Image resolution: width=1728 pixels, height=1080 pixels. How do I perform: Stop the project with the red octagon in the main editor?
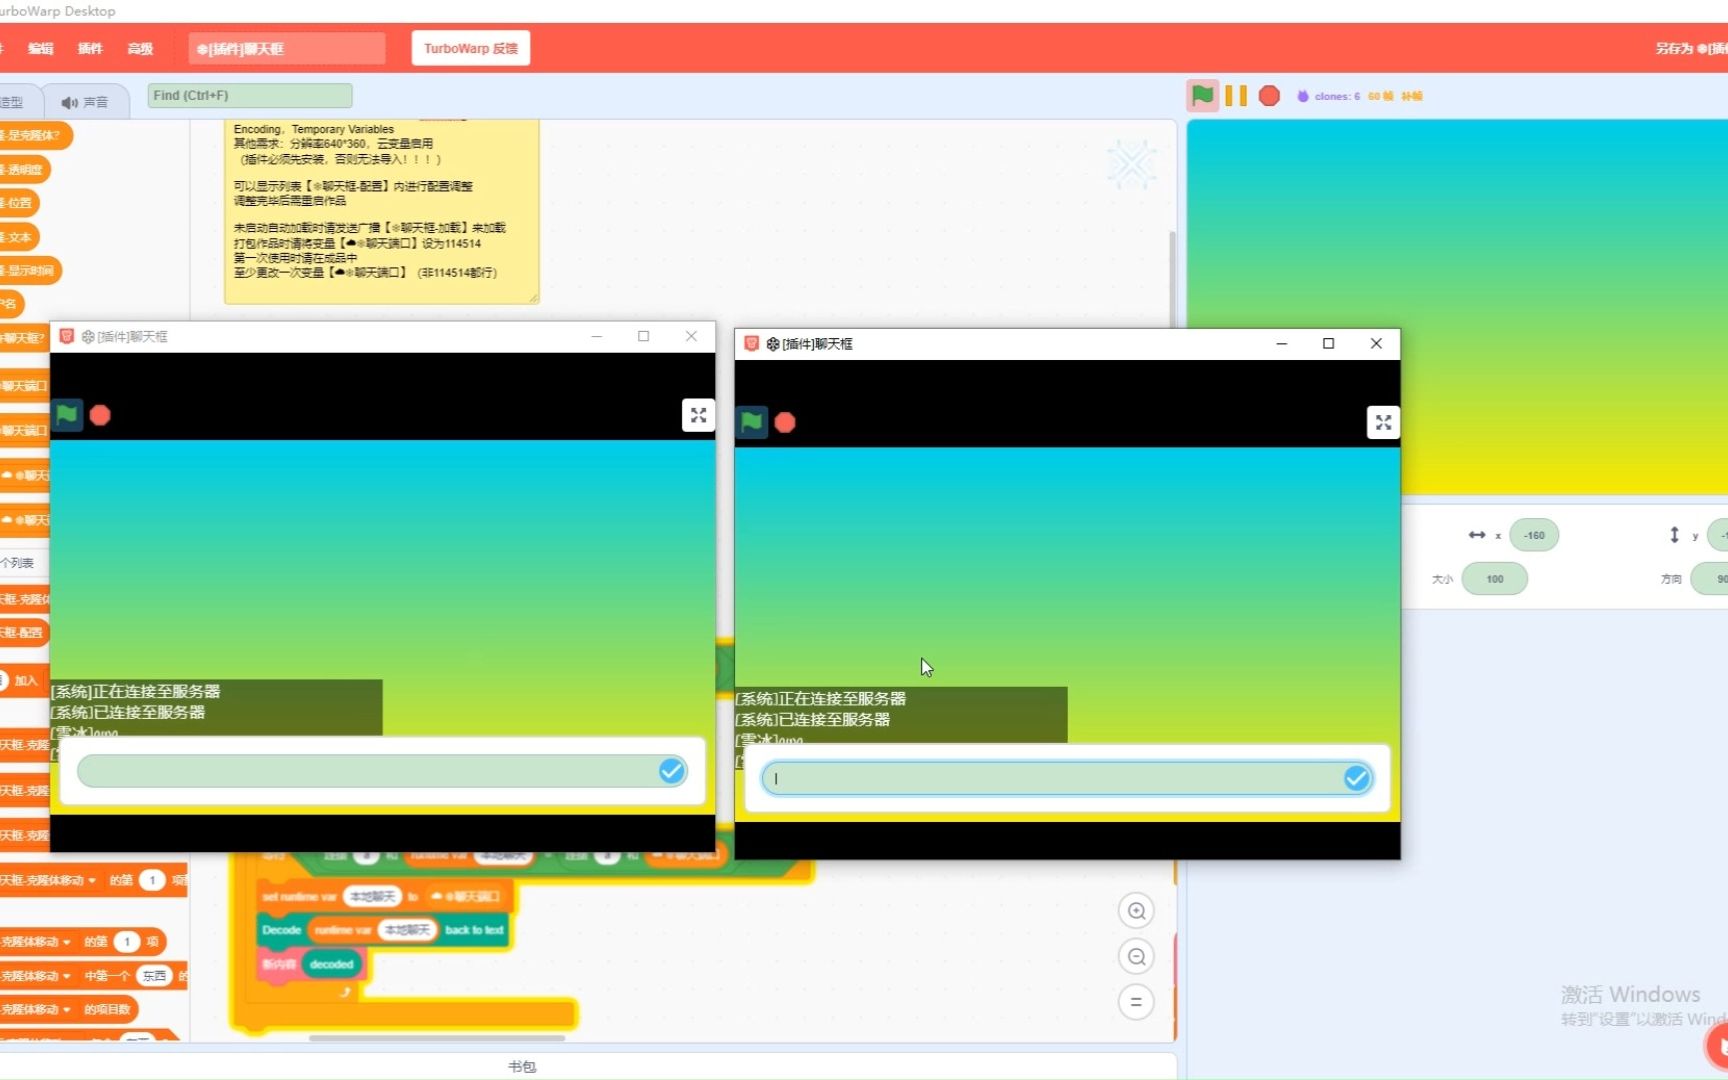(1269, 95)
